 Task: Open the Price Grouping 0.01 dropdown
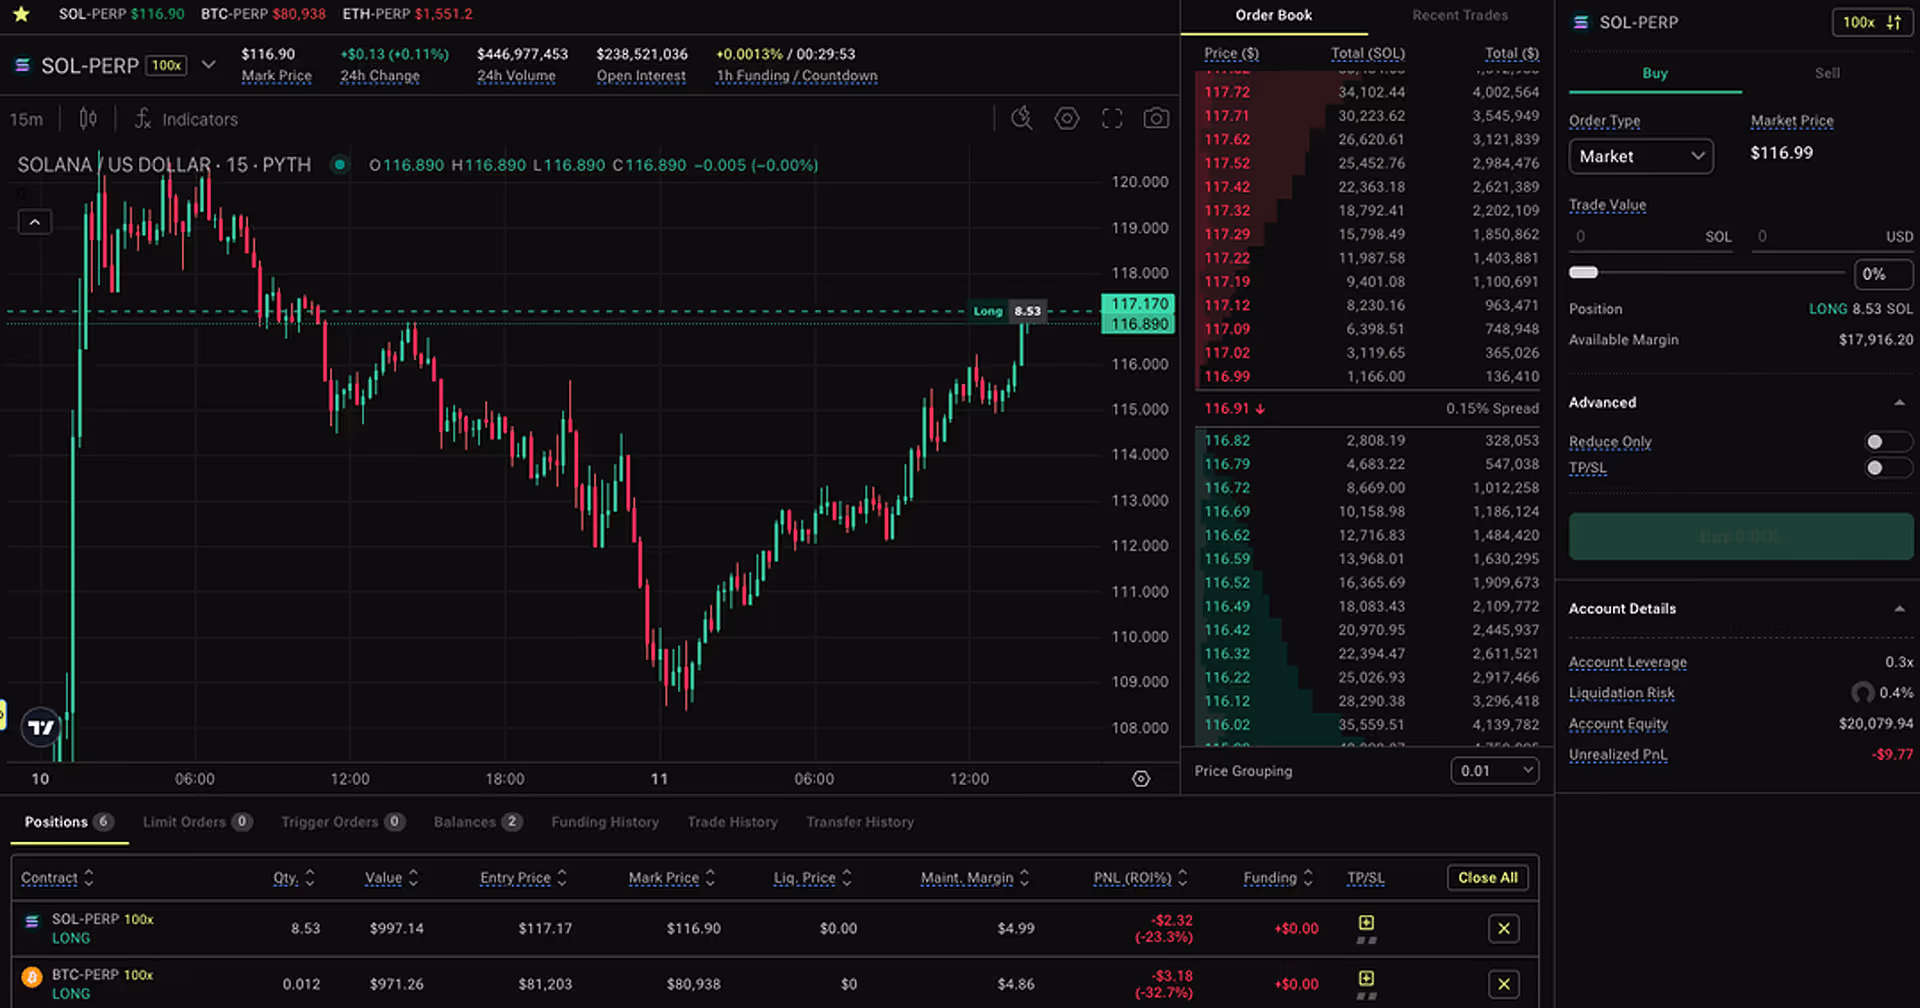(1494, 770)
